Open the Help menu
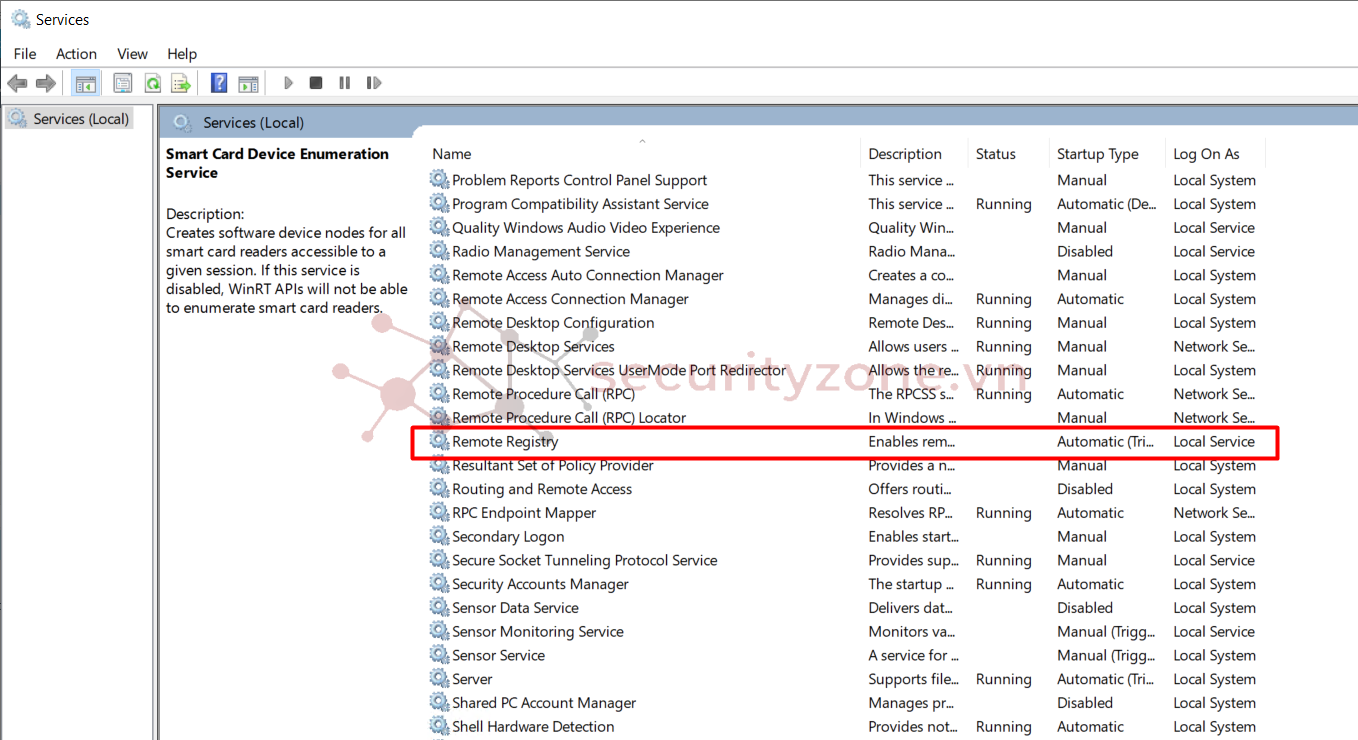The image size is (1358, 740). click(182, 54)
